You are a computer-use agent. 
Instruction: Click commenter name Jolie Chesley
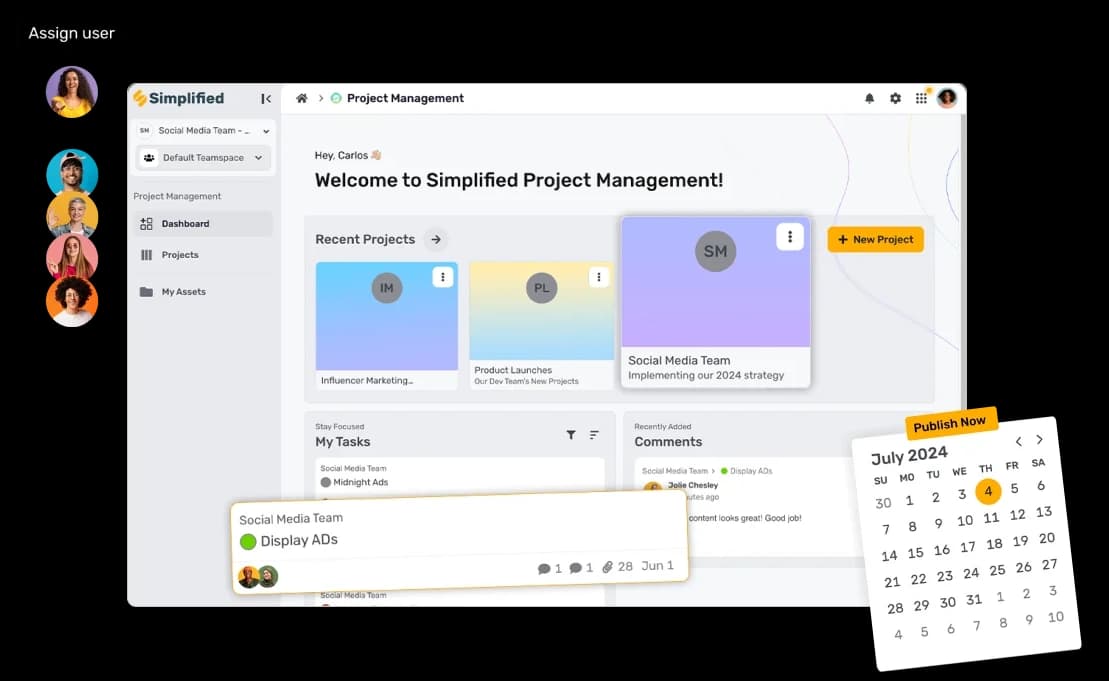[x=693, y=485]
